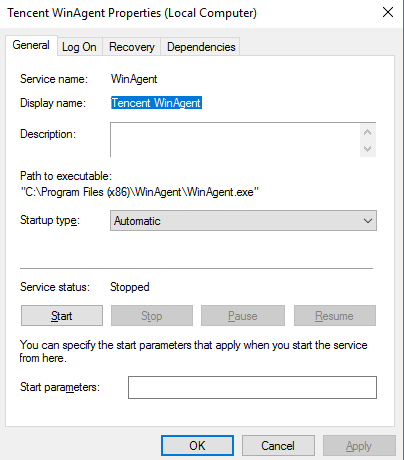Open the Dependencies tab
This screenshot has height=460, width=404.
[201, 47]
